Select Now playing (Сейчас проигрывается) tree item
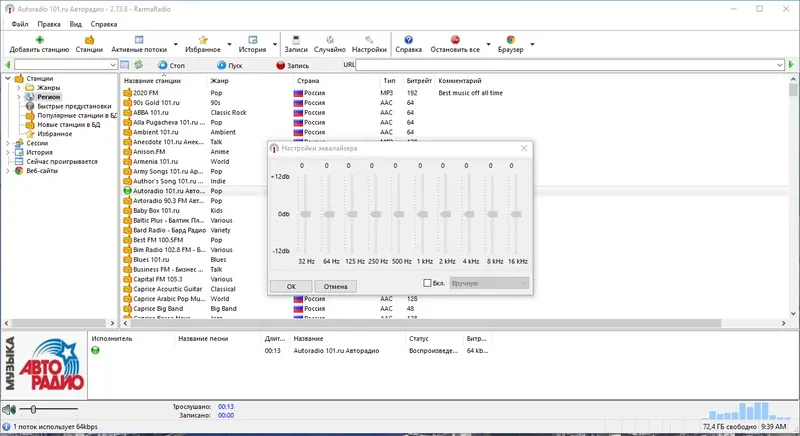Viewport: 800px width, 436px height. (62, 161)
